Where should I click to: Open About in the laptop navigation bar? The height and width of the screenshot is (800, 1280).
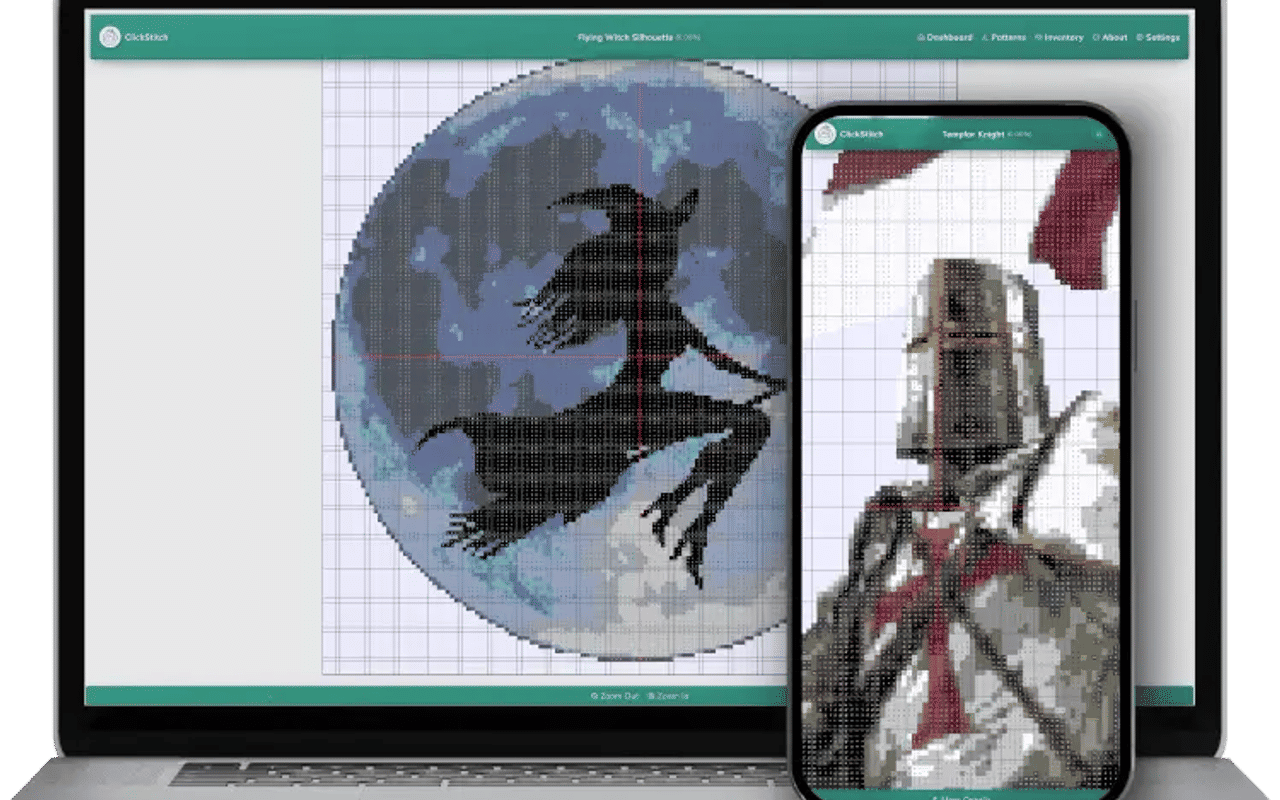click(x=1110, y=38)
